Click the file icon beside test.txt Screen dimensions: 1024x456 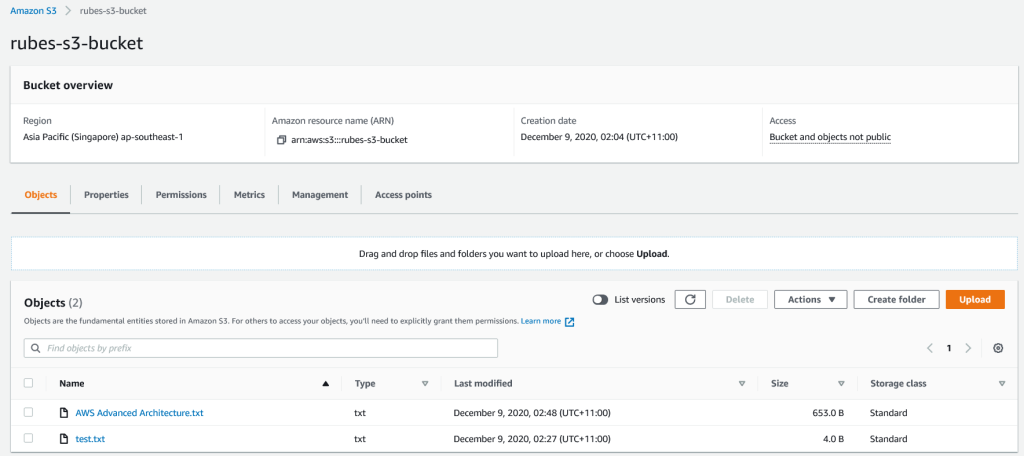click(65, 438)
